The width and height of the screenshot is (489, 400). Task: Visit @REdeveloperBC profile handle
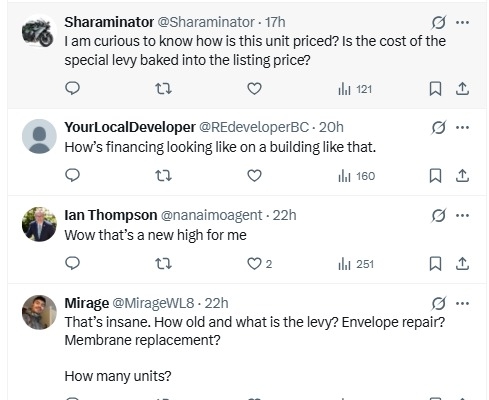pos(254,127)
